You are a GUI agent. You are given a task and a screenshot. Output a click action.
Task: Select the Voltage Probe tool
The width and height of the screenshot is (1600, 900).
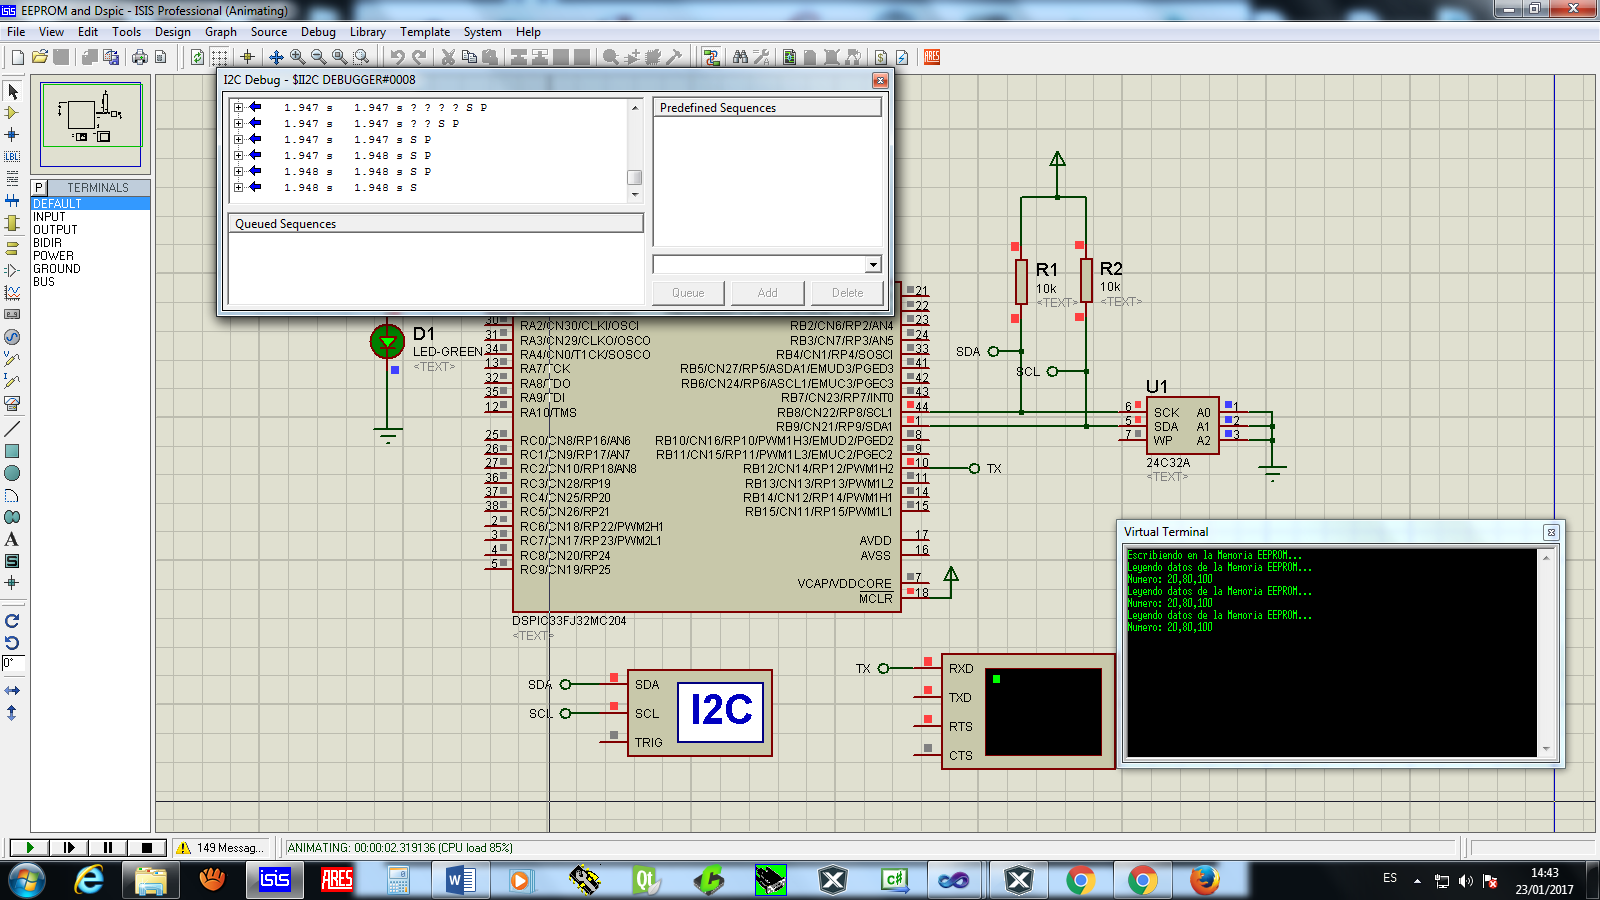point(11,358)
